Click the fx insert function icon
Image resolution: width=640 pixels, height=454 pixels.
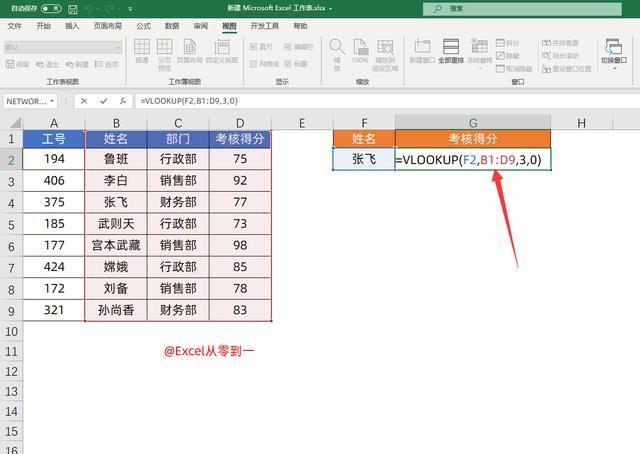coord(123,101)
